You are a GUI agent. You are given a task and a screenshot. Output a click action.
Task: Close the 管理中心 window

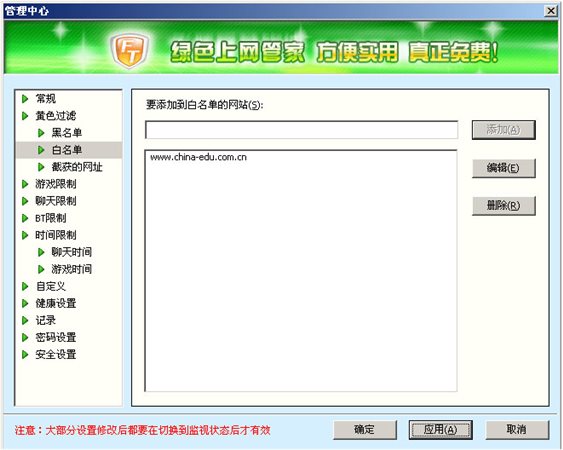coord(551,11)
